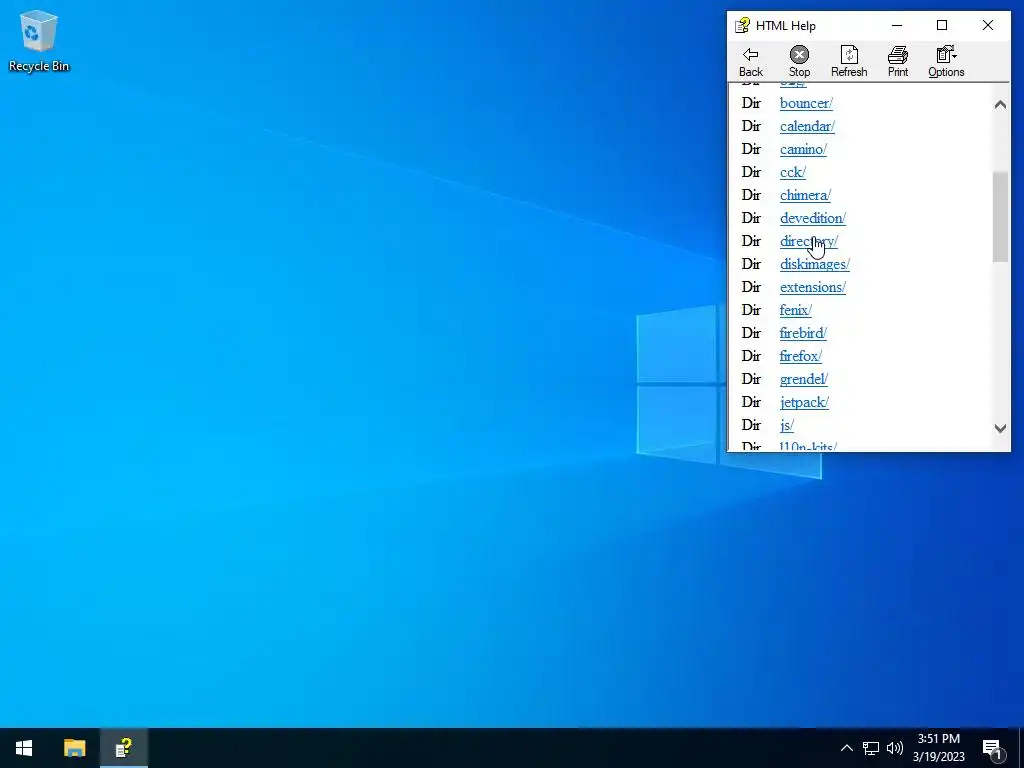Show hidden system tray icons
1024x768 pixels.
[846, 748]
